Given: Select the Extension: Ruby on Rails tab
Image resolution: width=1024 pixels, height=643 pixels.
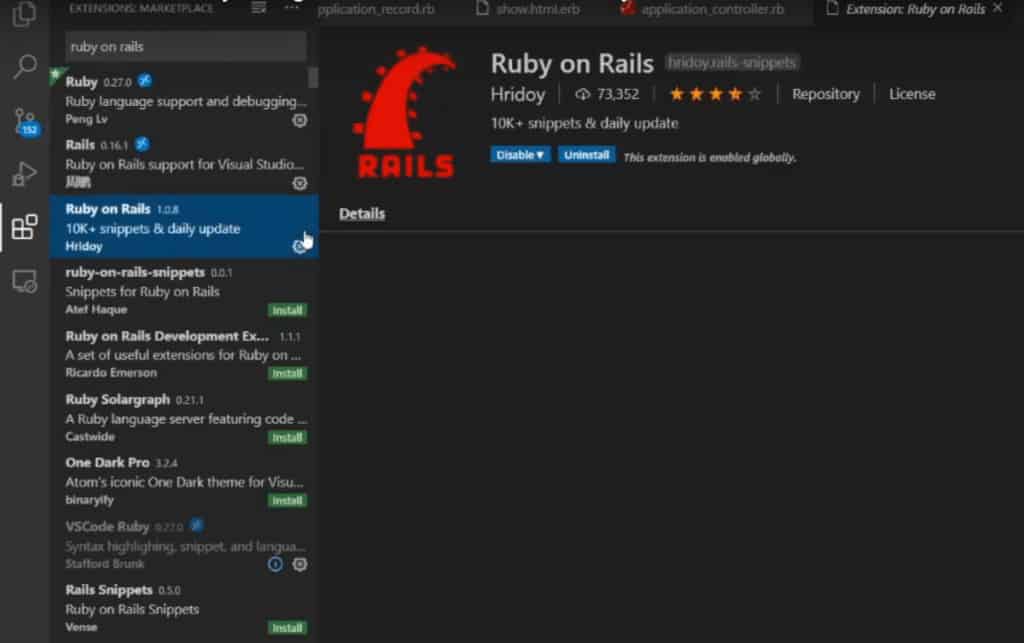Looking at the screenshot, I should coord(914,9).
